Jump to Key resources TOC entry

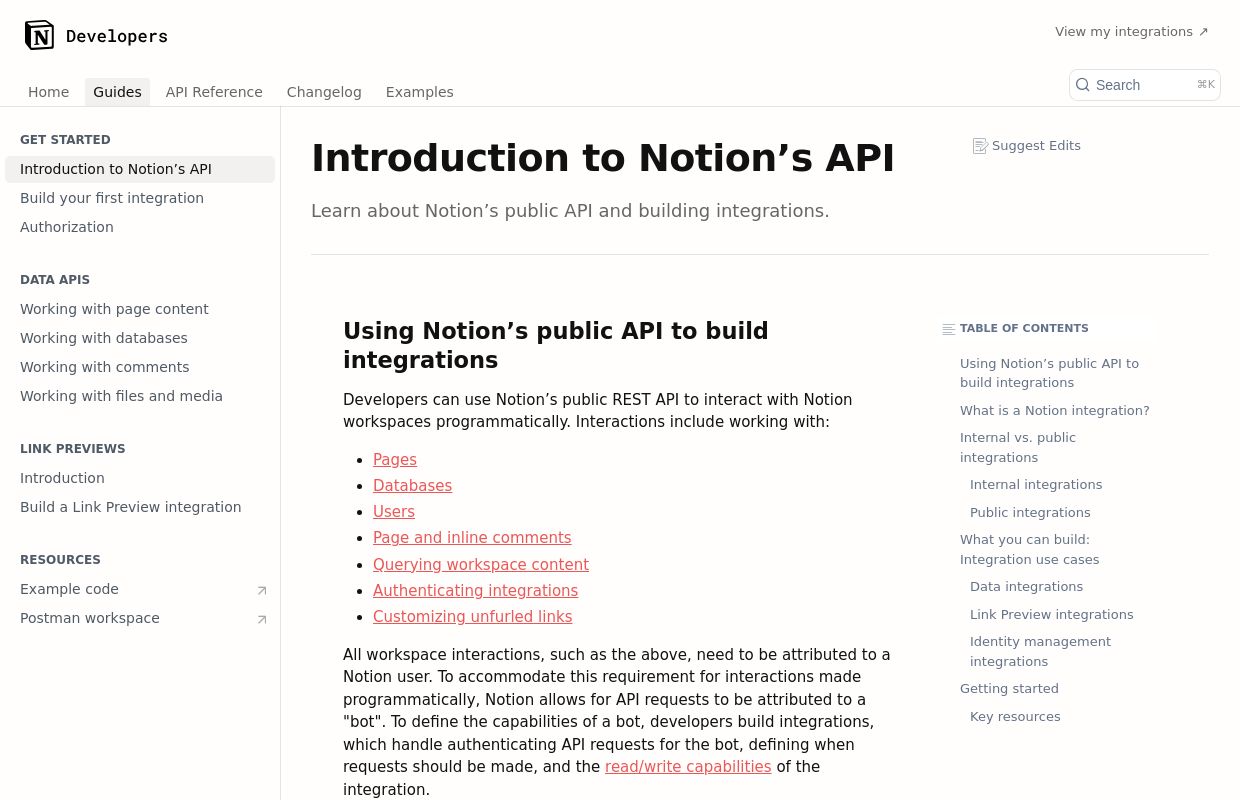click(x=1015, y=717)
